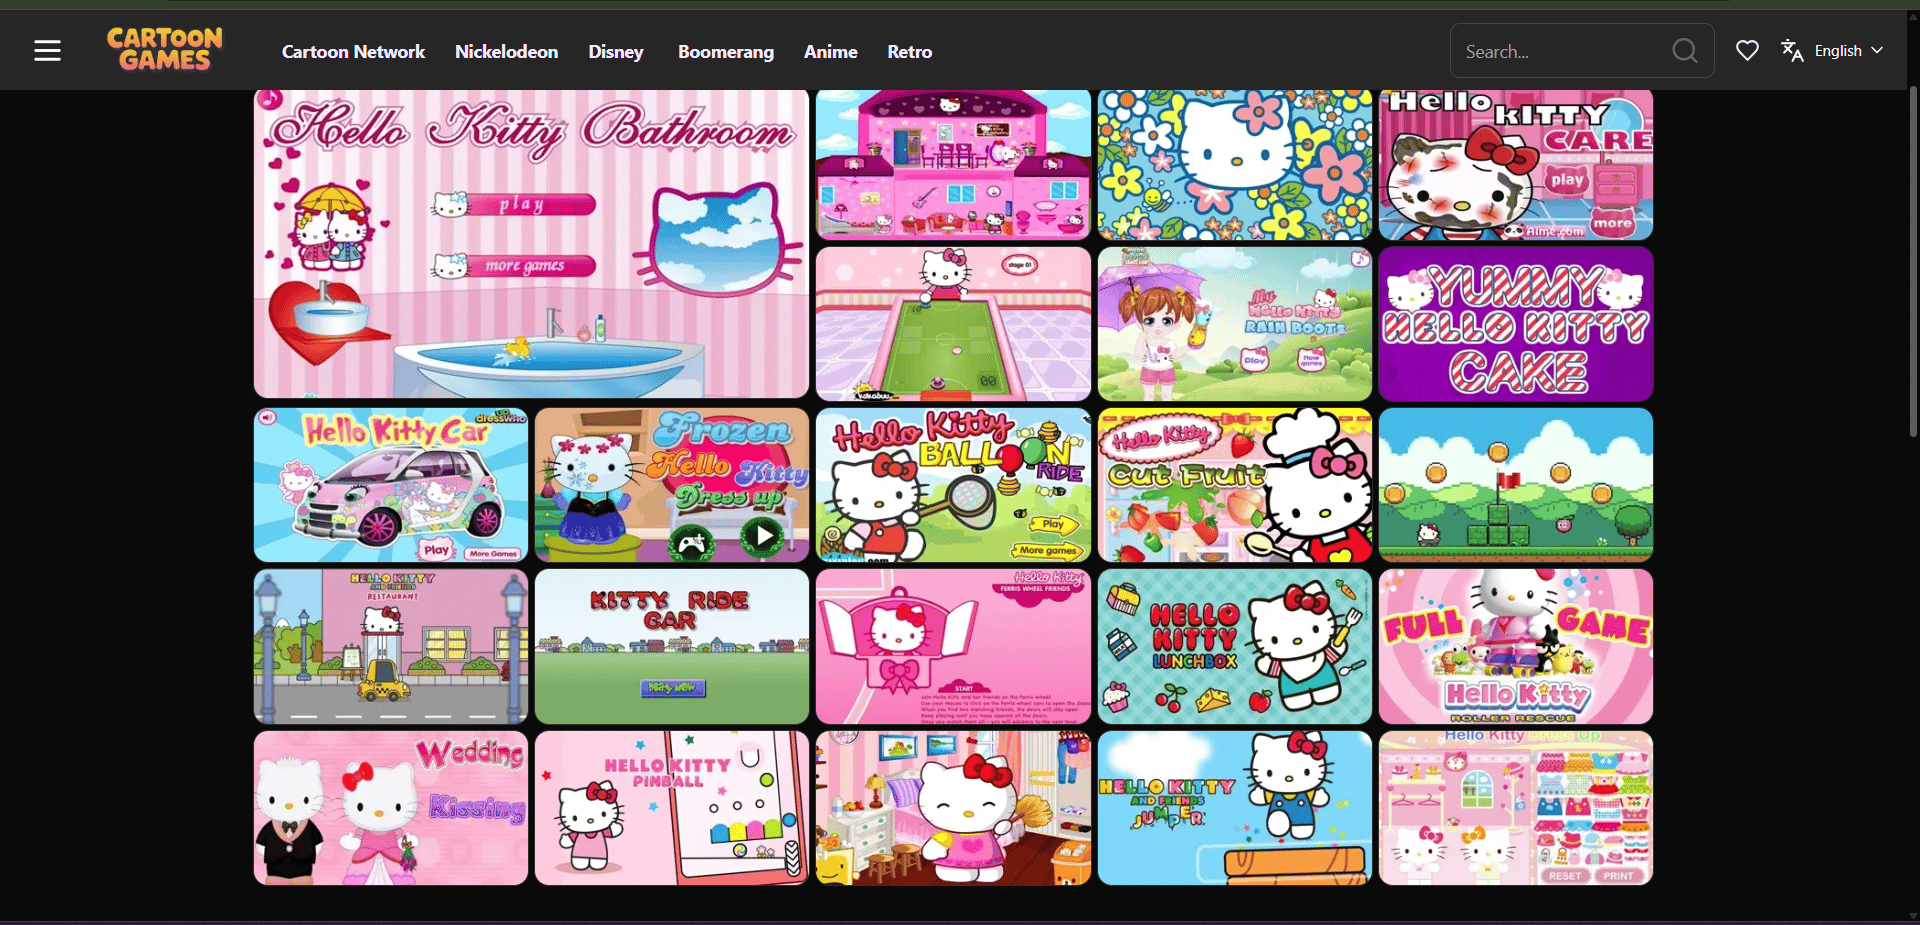Open the pixel platformer Hello Kitty game
This screenshot has width=1920, height=925.
[x=1516, y=485]
